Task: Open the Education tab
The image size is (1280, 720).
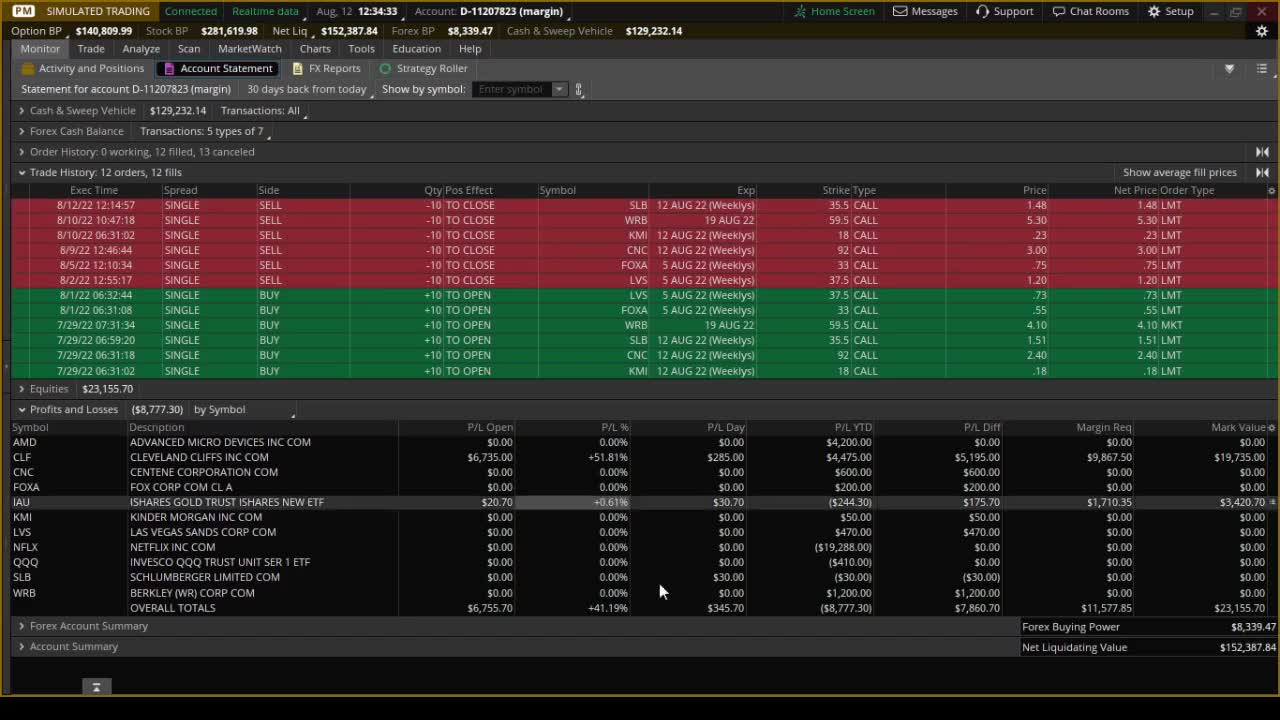Action: click(416, 48)
